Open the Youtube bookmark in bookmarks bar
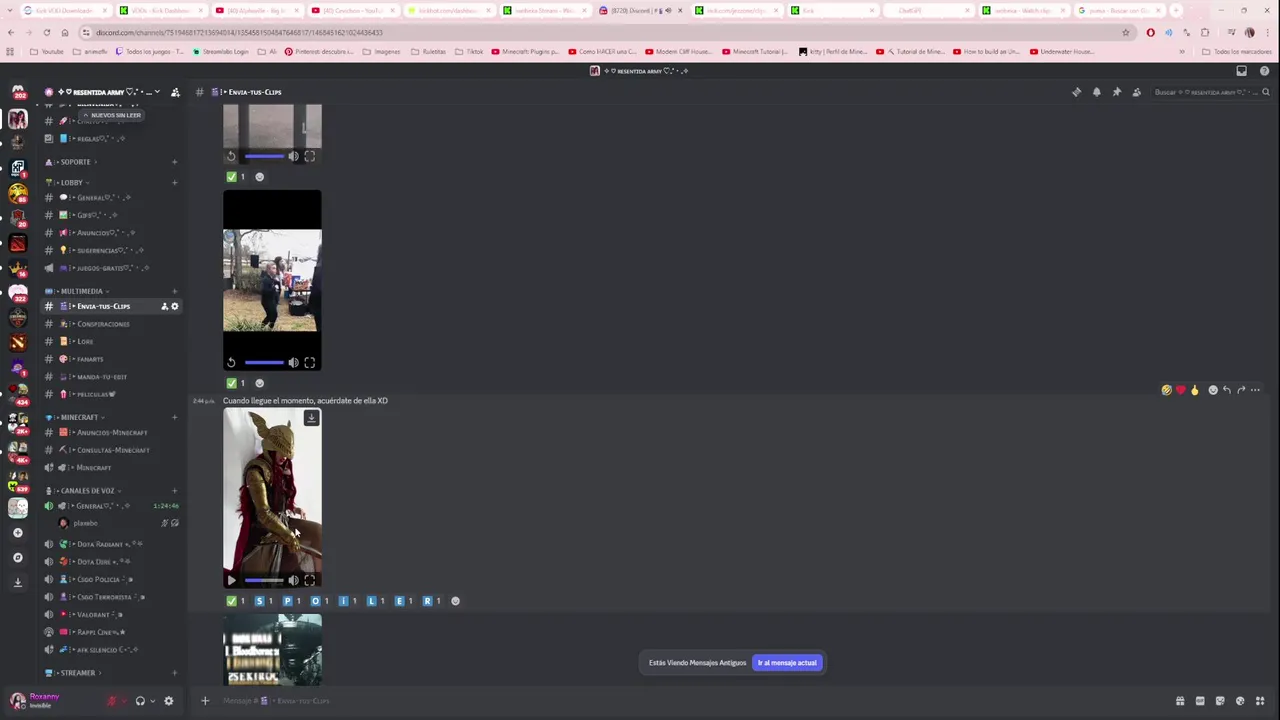 click(x=47, y=52)
